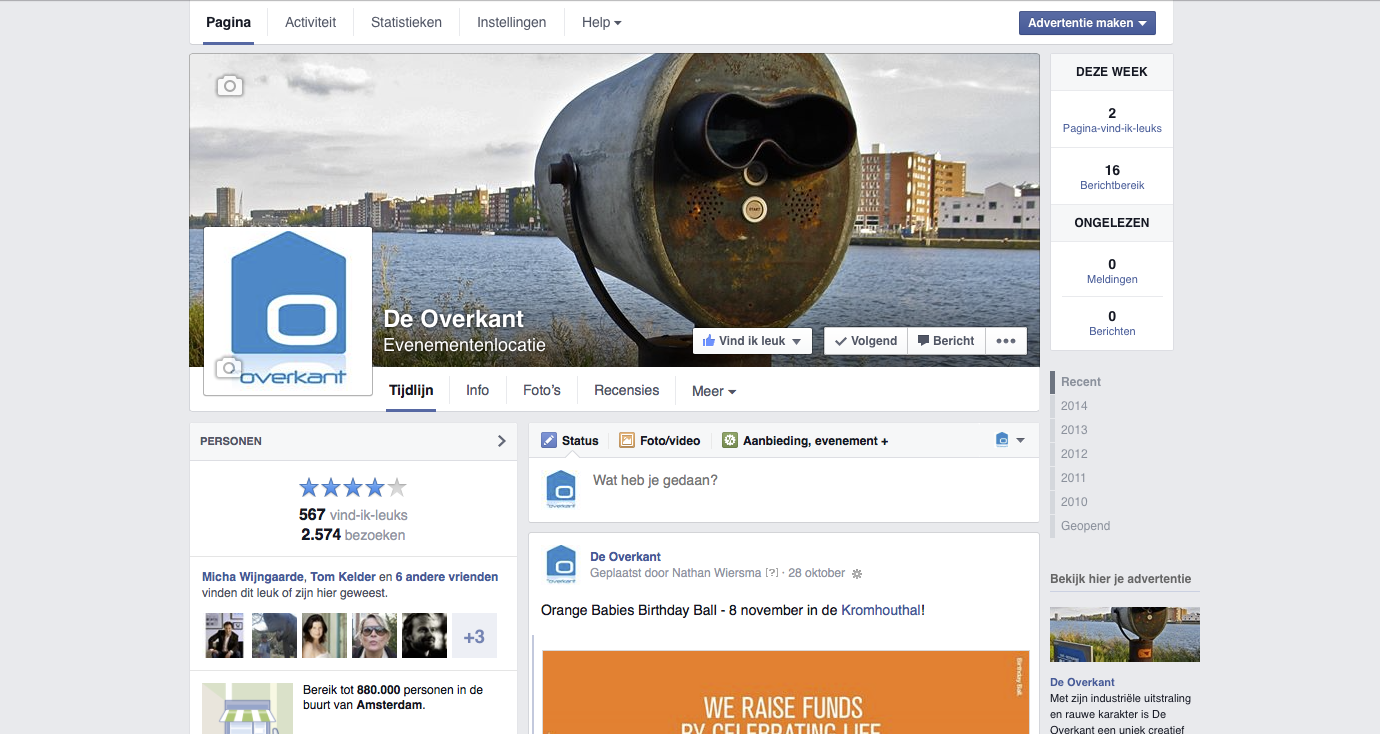
Task: Toggle the Volgend following button
Action: [x=866, y=341]
